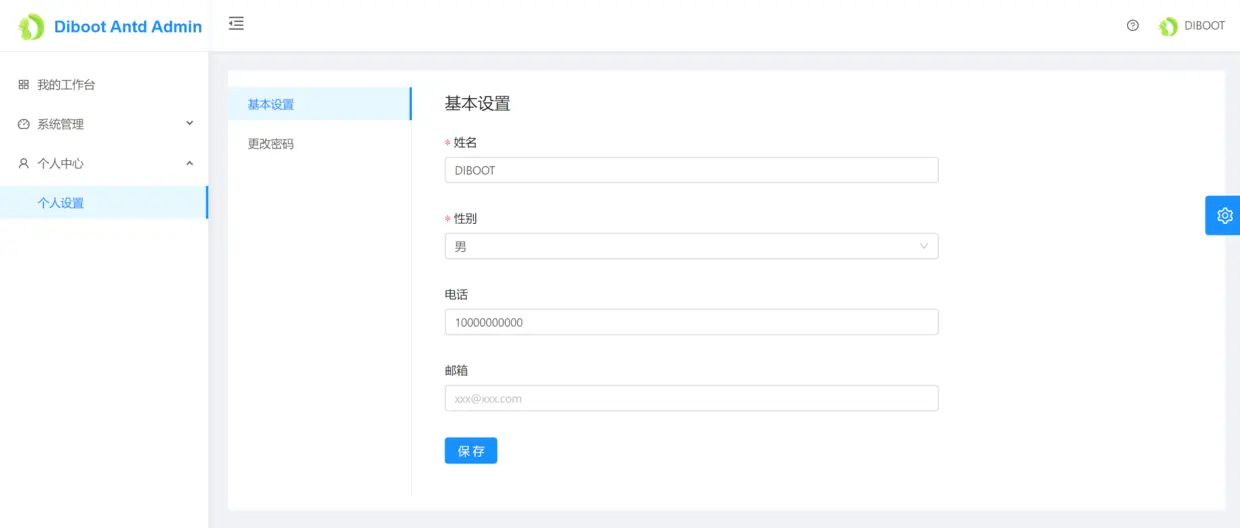Click the 邮箱 field label
The width and height of the screenshot is (1240, 528).
point(456,371)
